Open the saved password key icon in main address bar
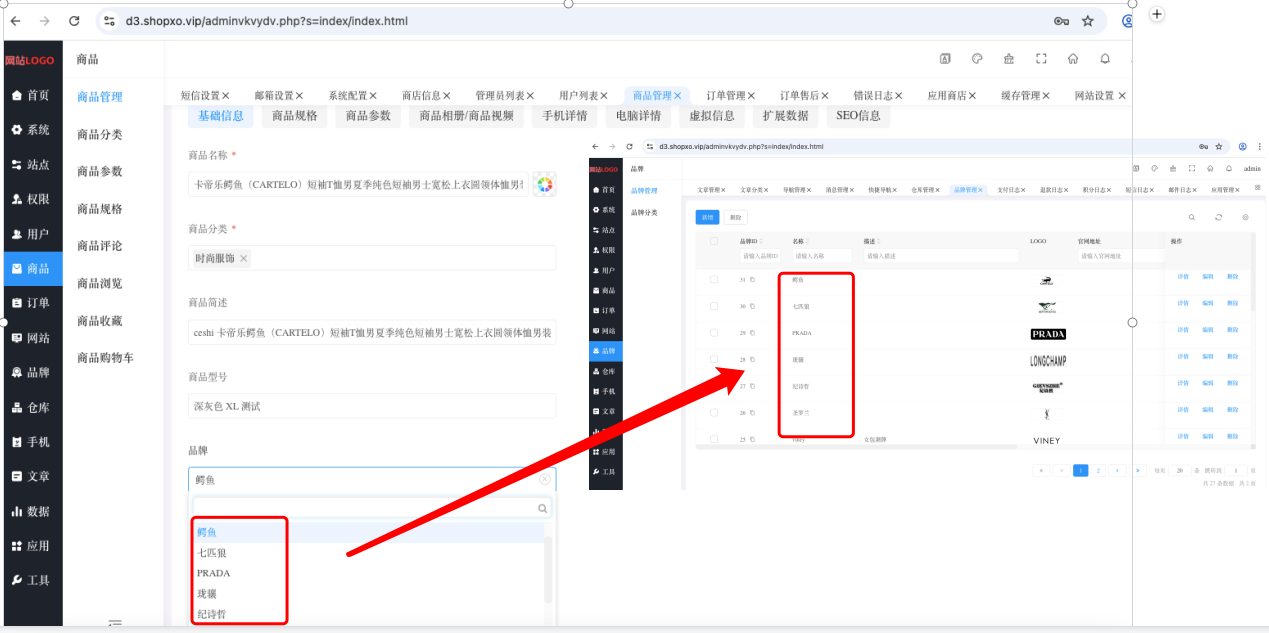Screen dimensions: 1269x633 coord(1062,20)
